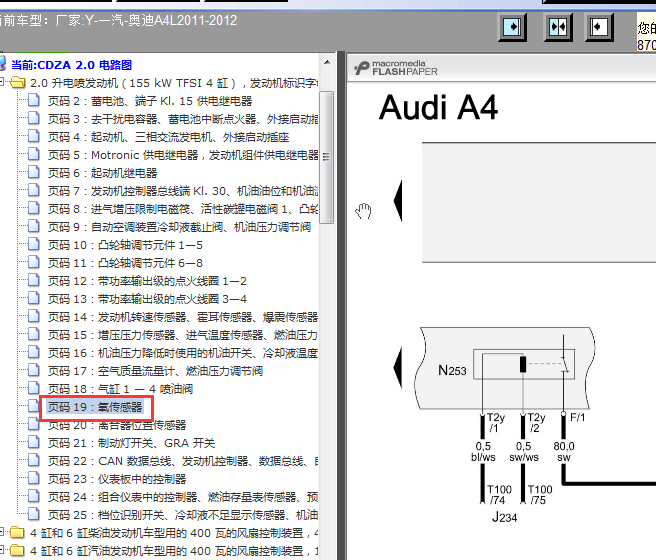
Task: Click the Audi A4 diagram title
Action: 438,107
